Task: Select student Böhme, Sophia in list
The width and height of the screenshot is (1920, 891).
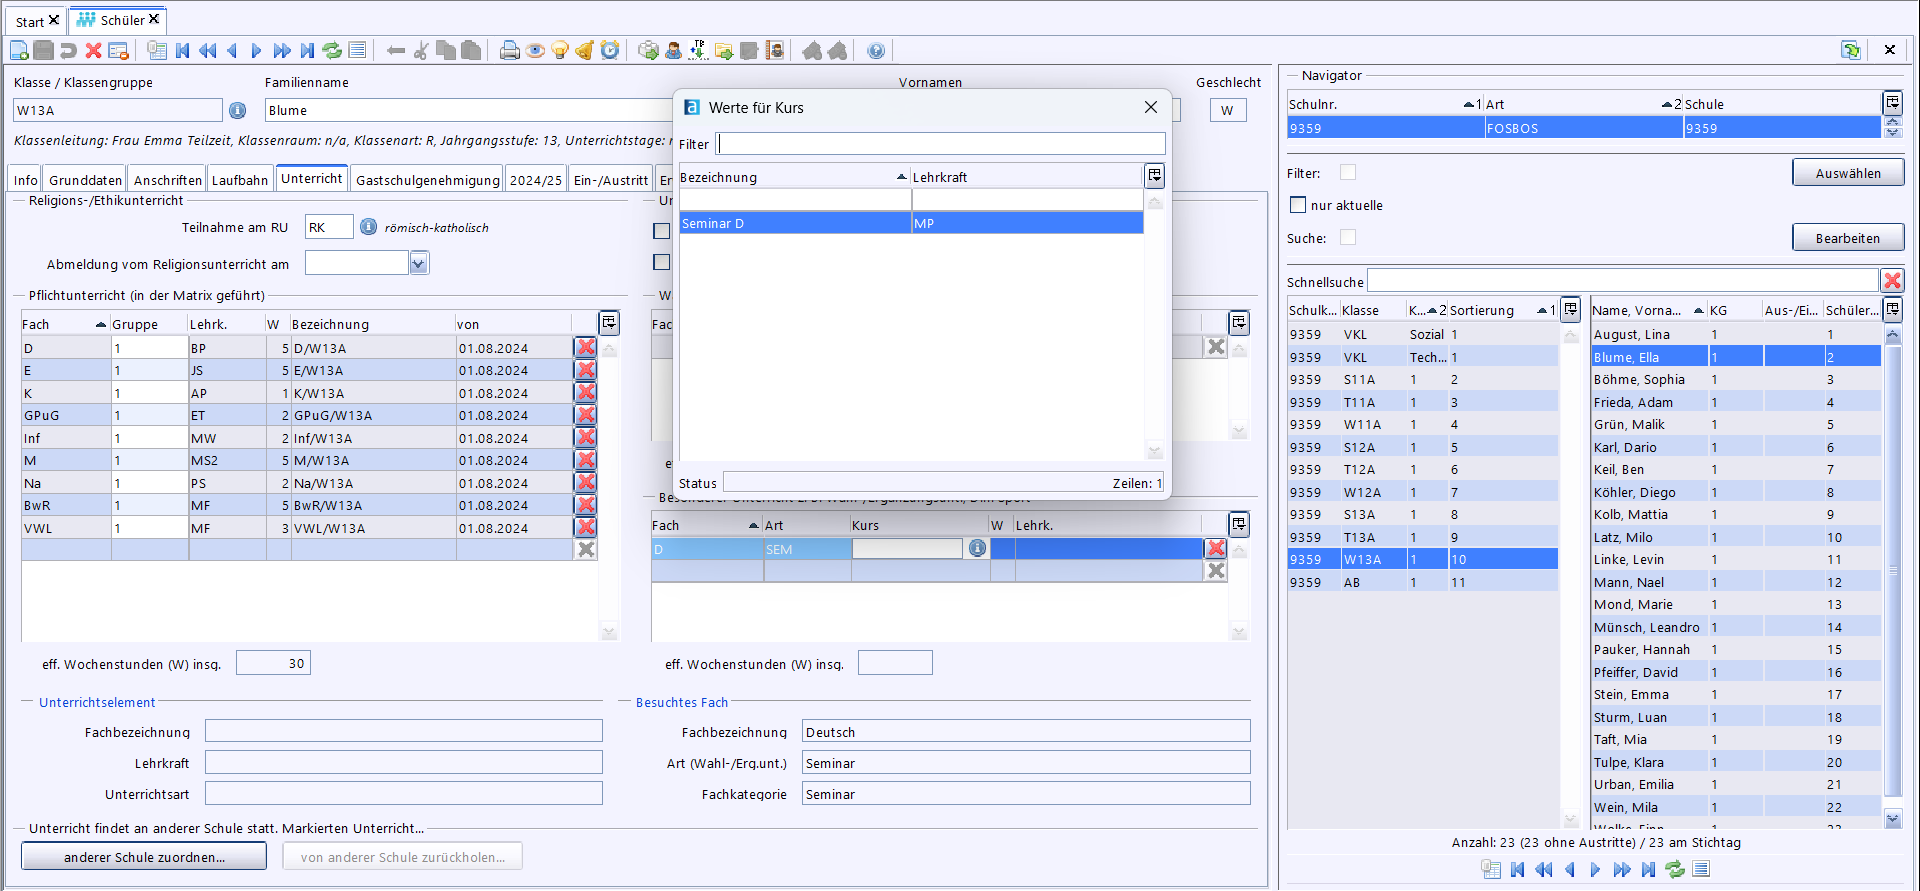Action: pyautogui.click(x=1736, y=379)
